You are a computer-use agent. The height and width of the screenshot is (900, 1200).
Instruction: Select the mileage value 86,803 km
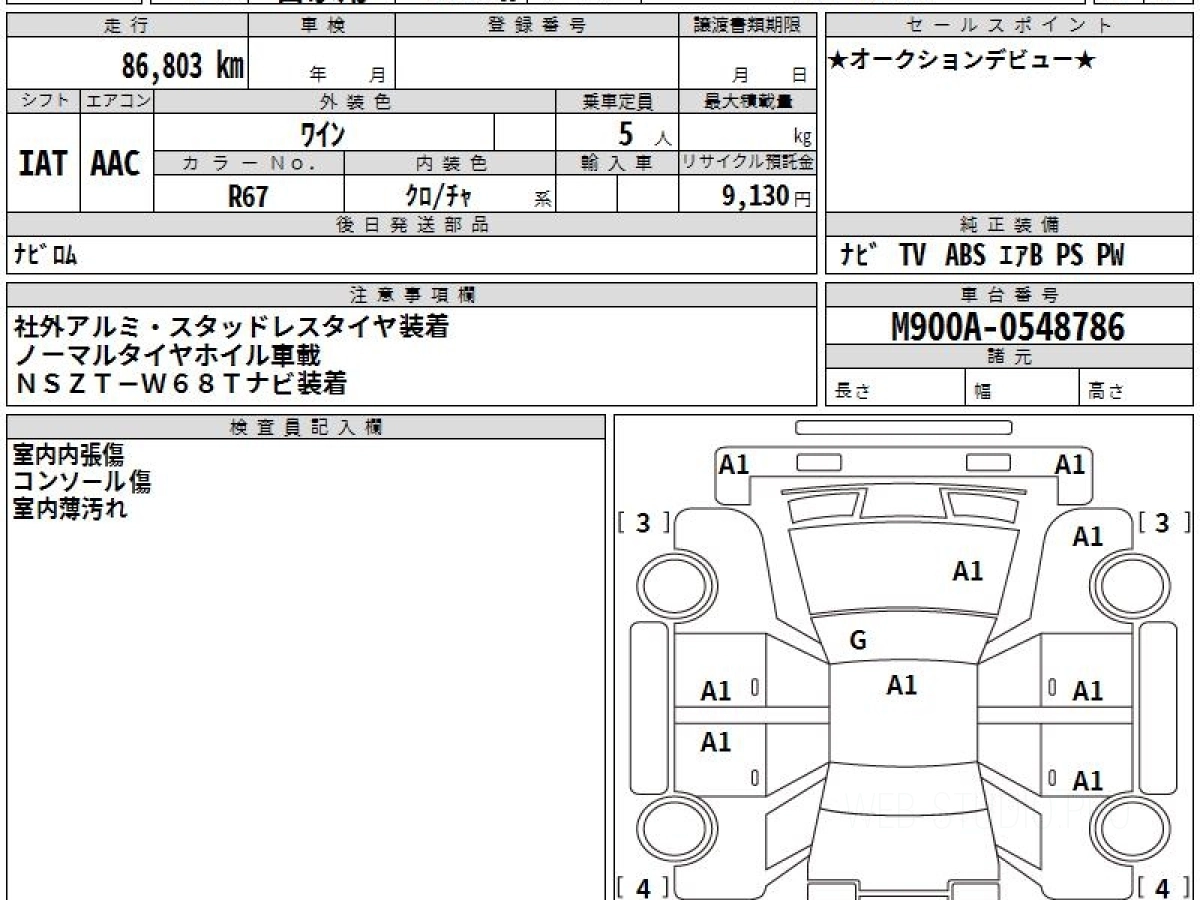pos(183,66)
